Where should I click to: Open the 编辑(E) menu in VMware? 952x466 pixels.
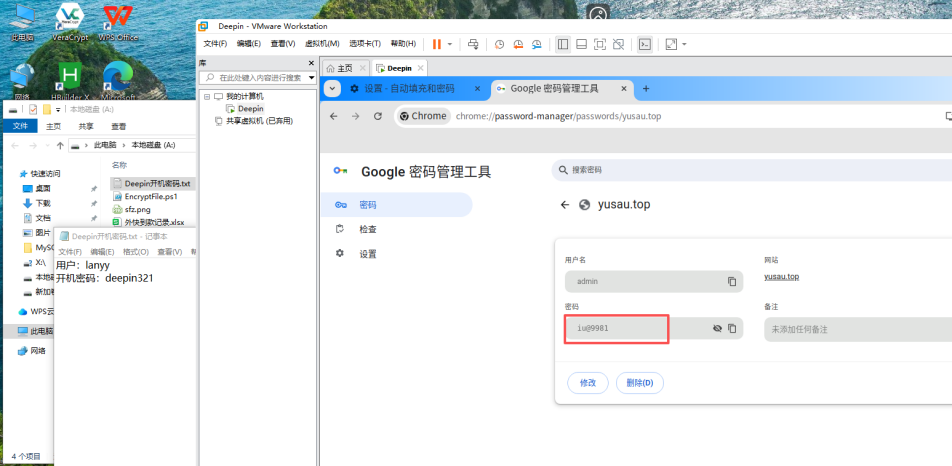(248, 44)
